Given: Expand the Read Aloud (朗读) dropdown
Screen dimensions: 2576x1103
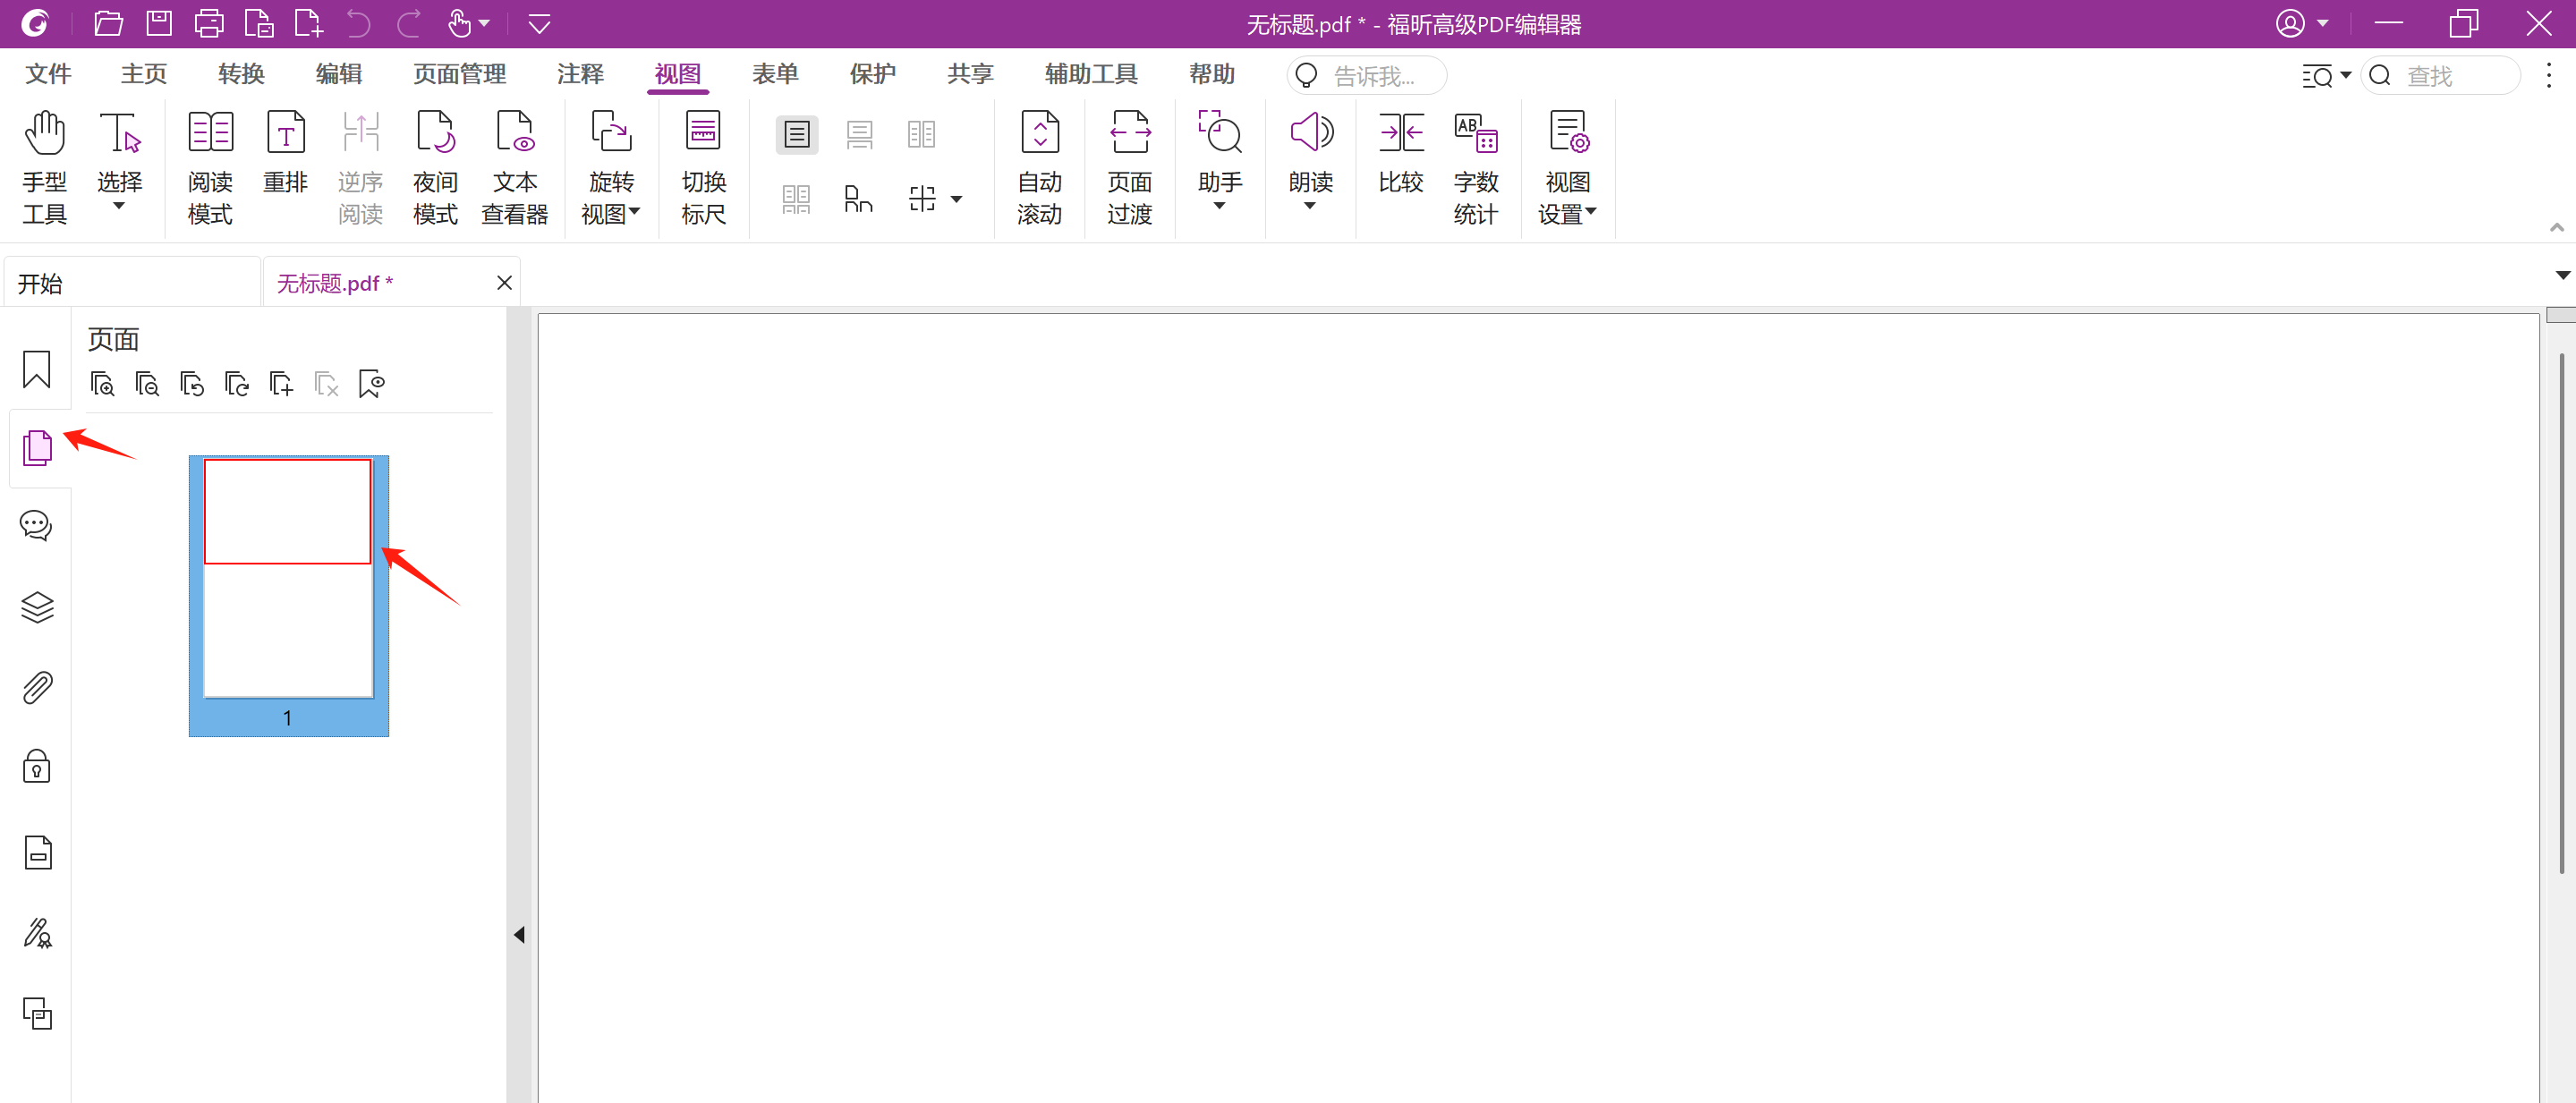Looking at the screenshot, I should [x=1310, y=206].
